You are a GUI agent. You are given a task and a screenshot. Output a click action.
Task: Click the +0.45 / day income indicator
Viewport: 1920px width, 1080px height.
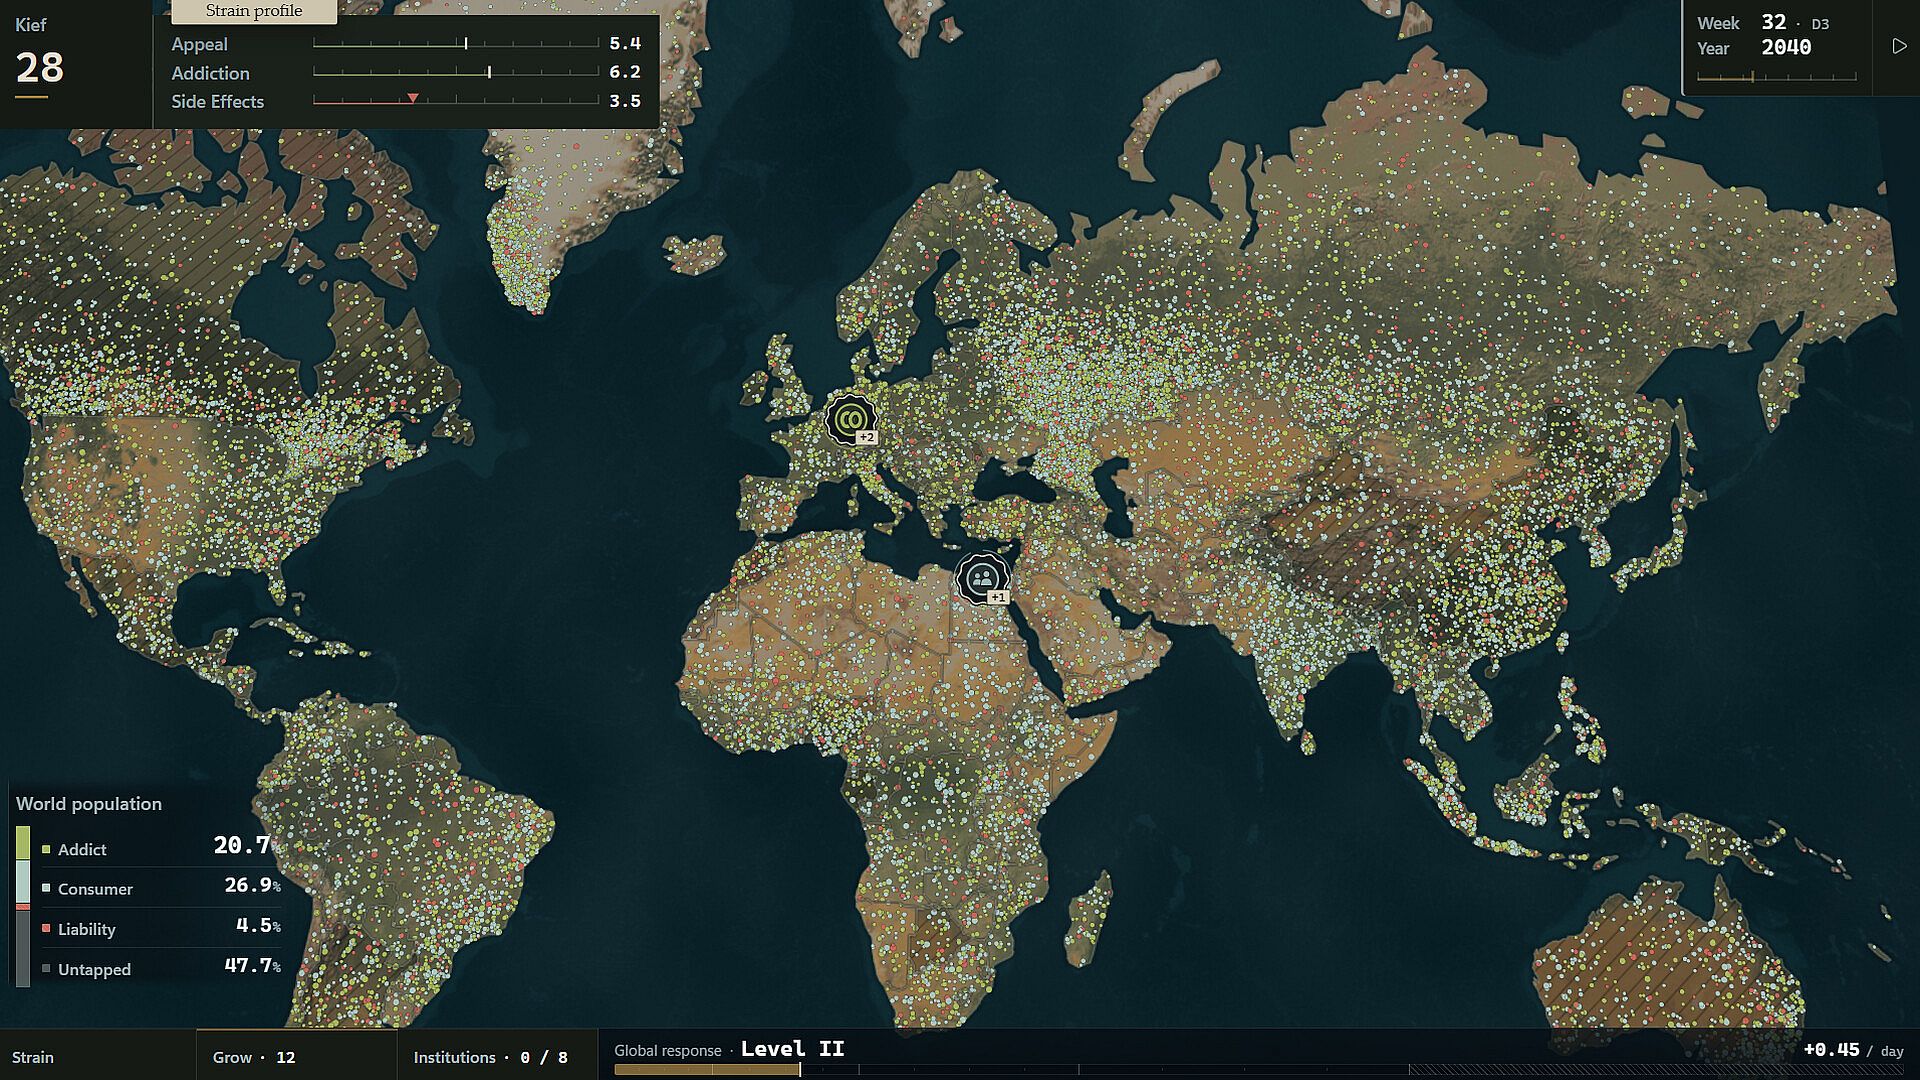pyautogui.click(x=1853, y=1050)
